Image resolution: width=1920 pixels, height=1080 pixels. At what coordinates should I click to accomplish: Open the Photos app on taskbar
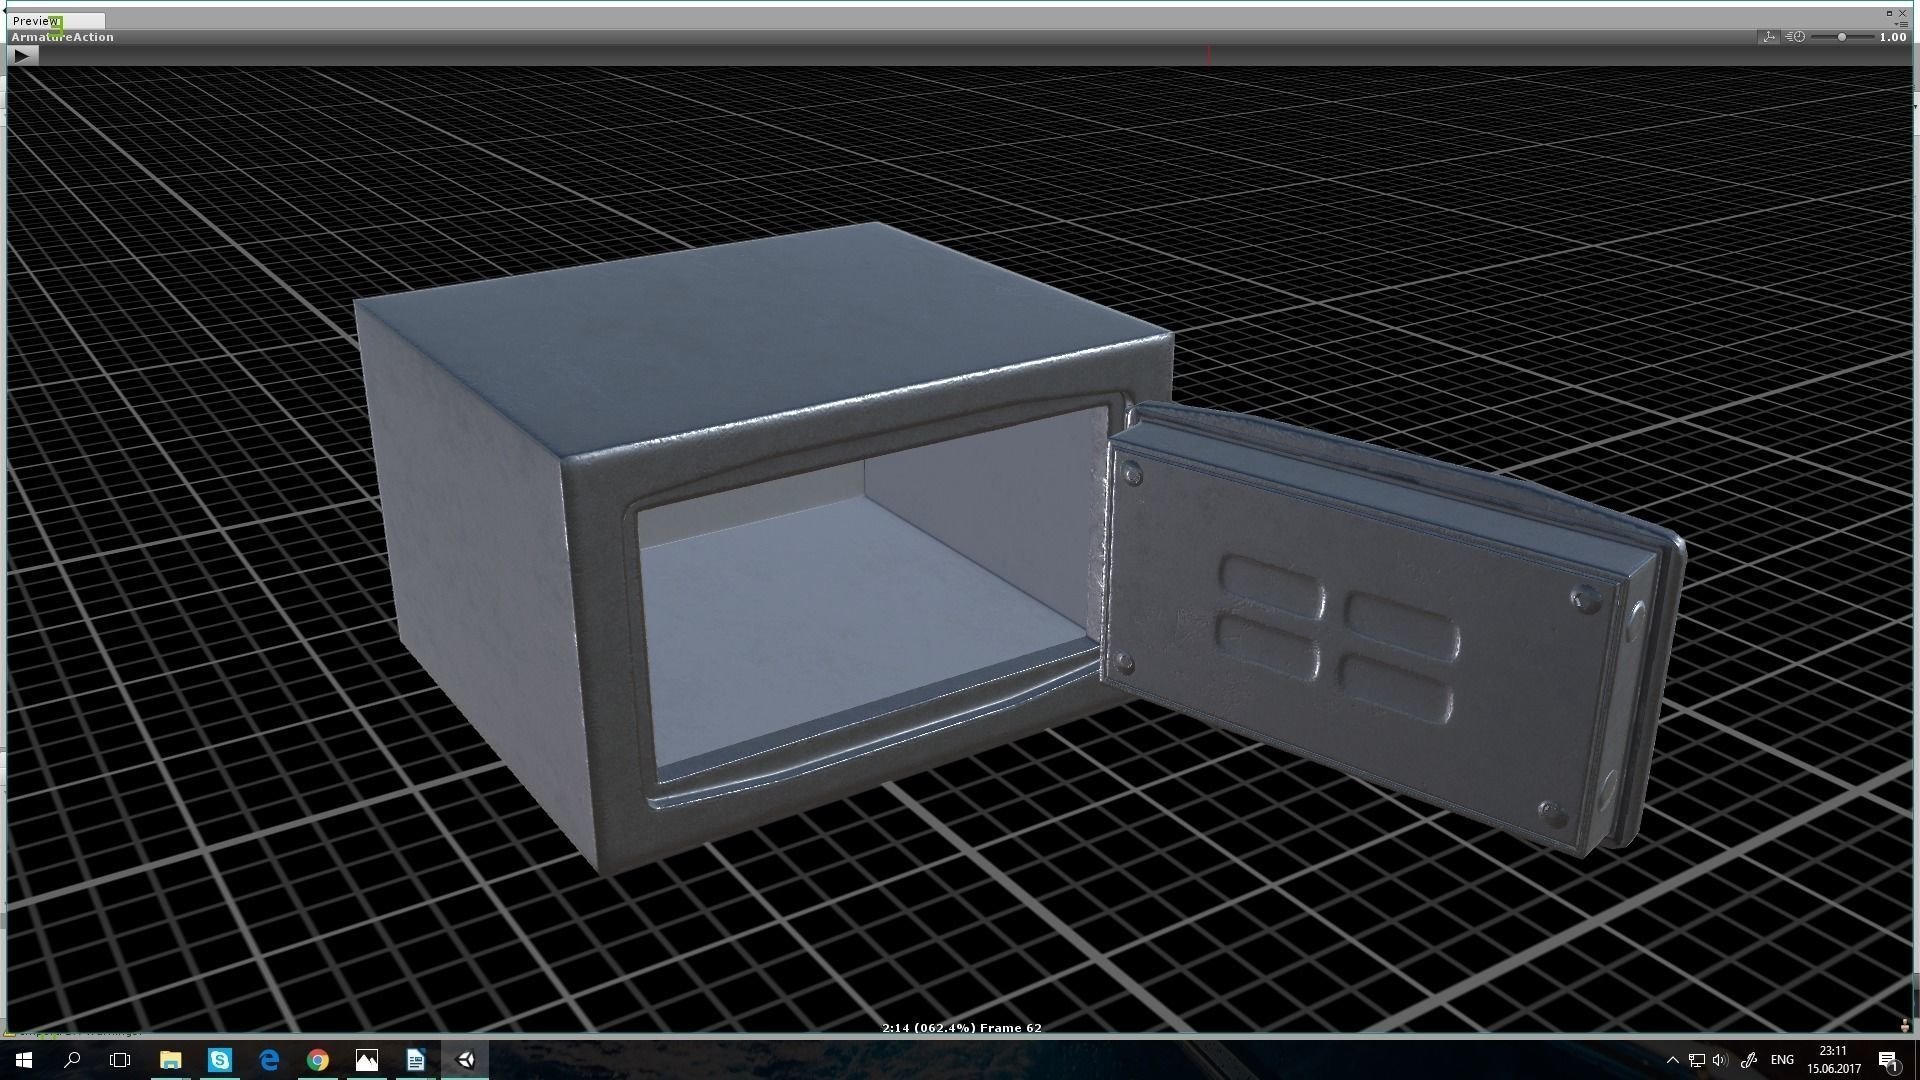[366, 1060]
